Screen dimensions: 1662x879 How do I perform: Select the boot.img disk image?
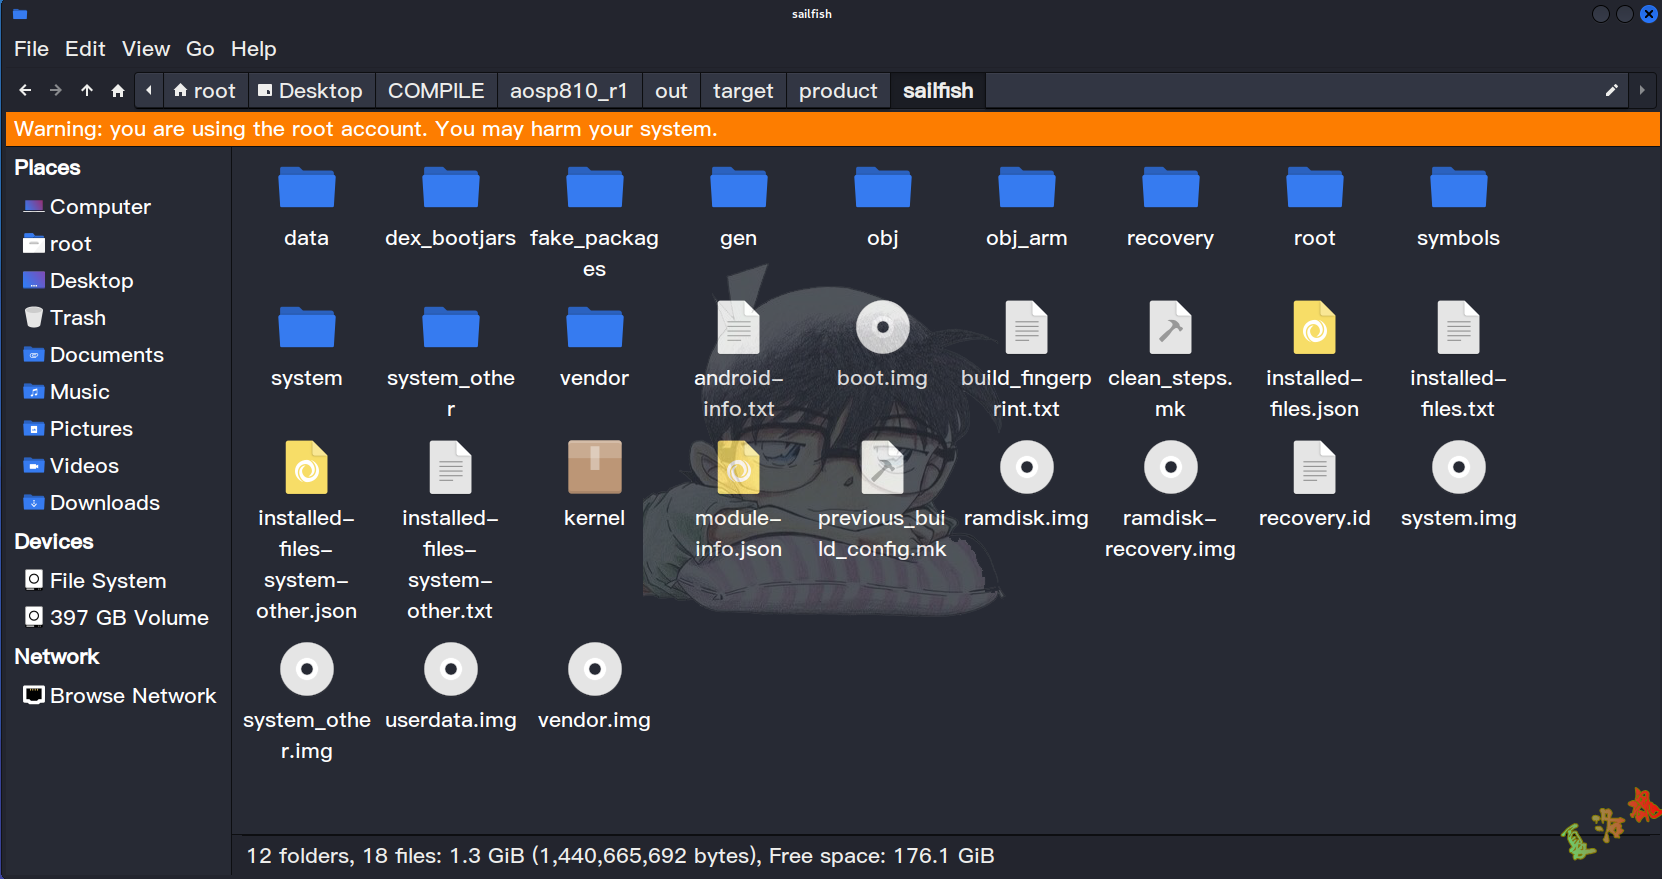pyautogui.click(x=882, y=328)
